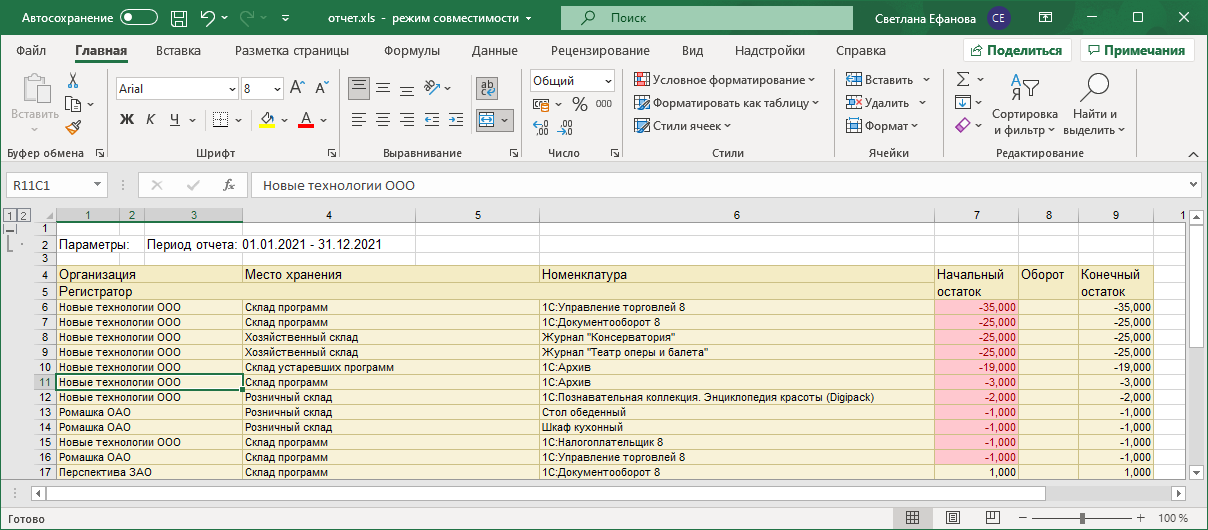Center text horizontally
Image resolution: width=1208 pixels, height=530 pixels.
point(382,120)
